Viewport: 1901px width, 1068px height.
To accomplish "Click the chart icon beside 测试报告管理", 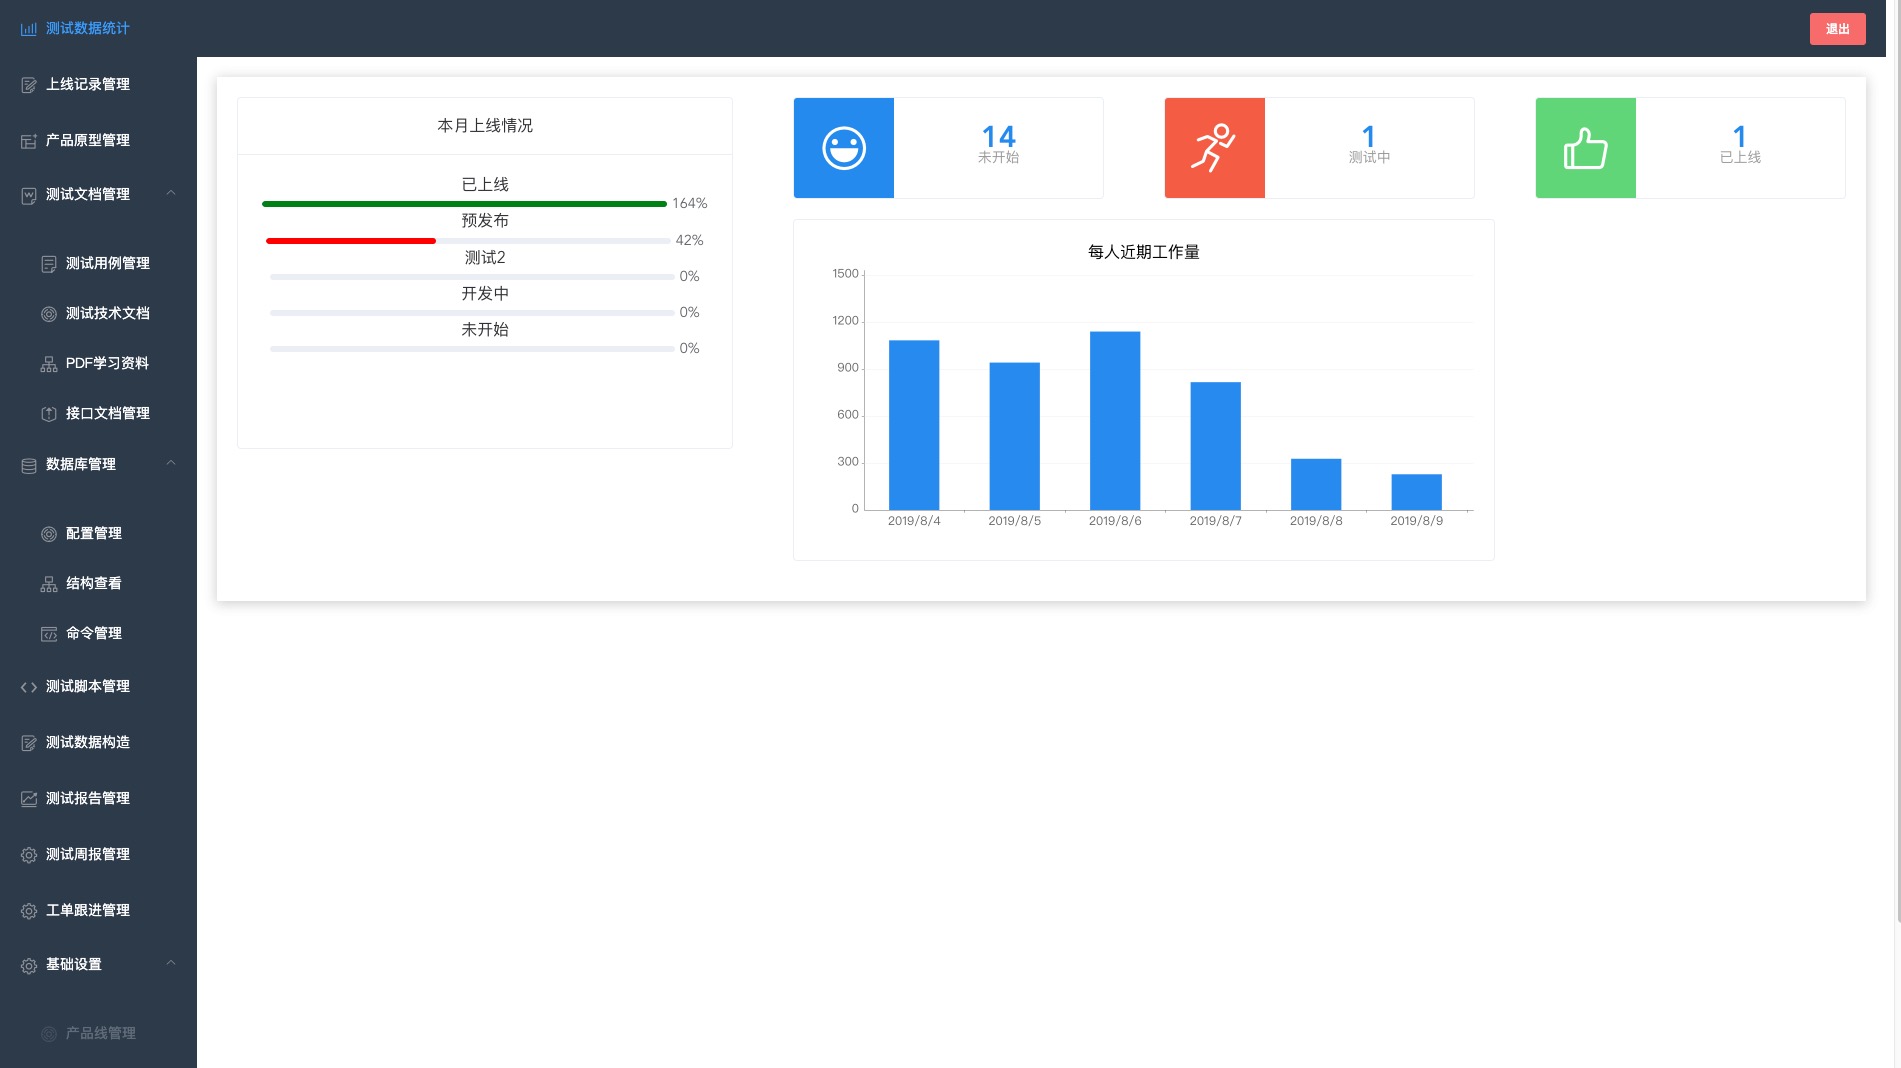I will pyautogui.click(x=29, y=799).
